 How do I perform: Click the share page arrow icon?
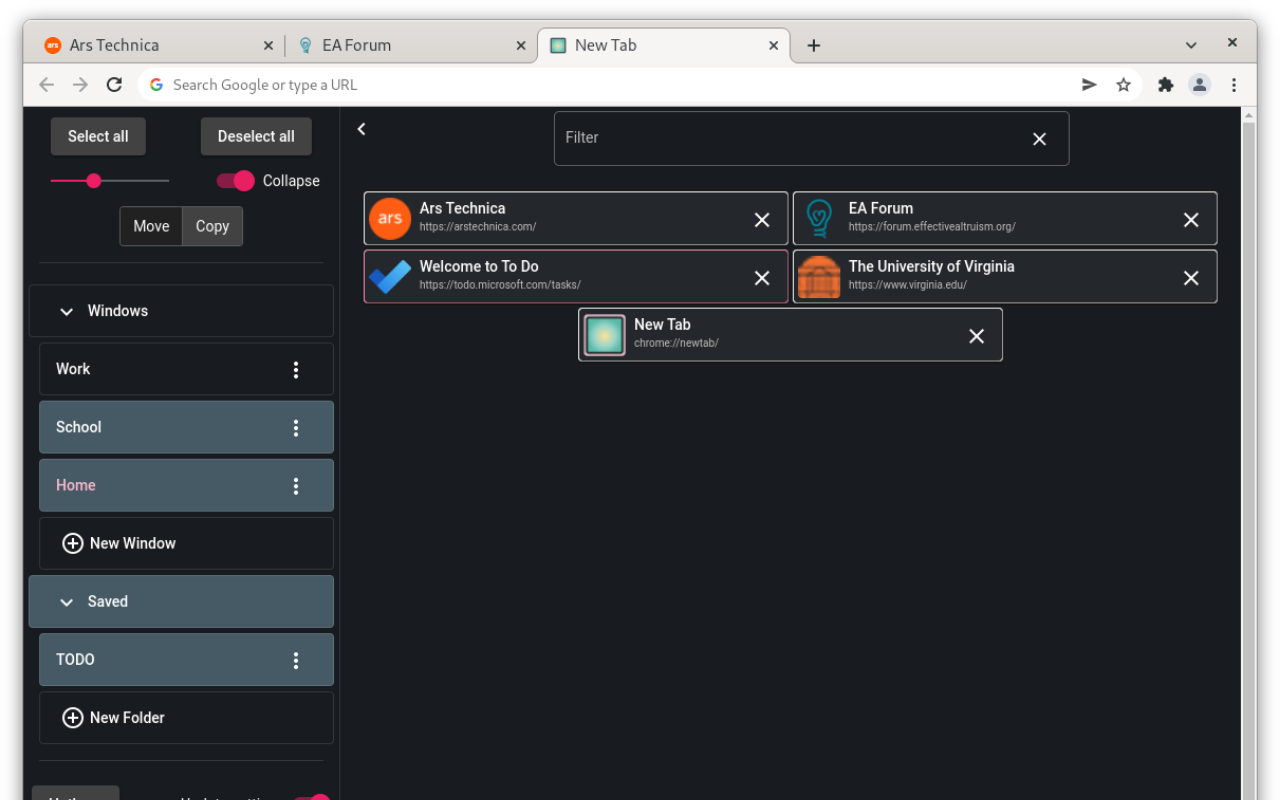(1090, 85)
